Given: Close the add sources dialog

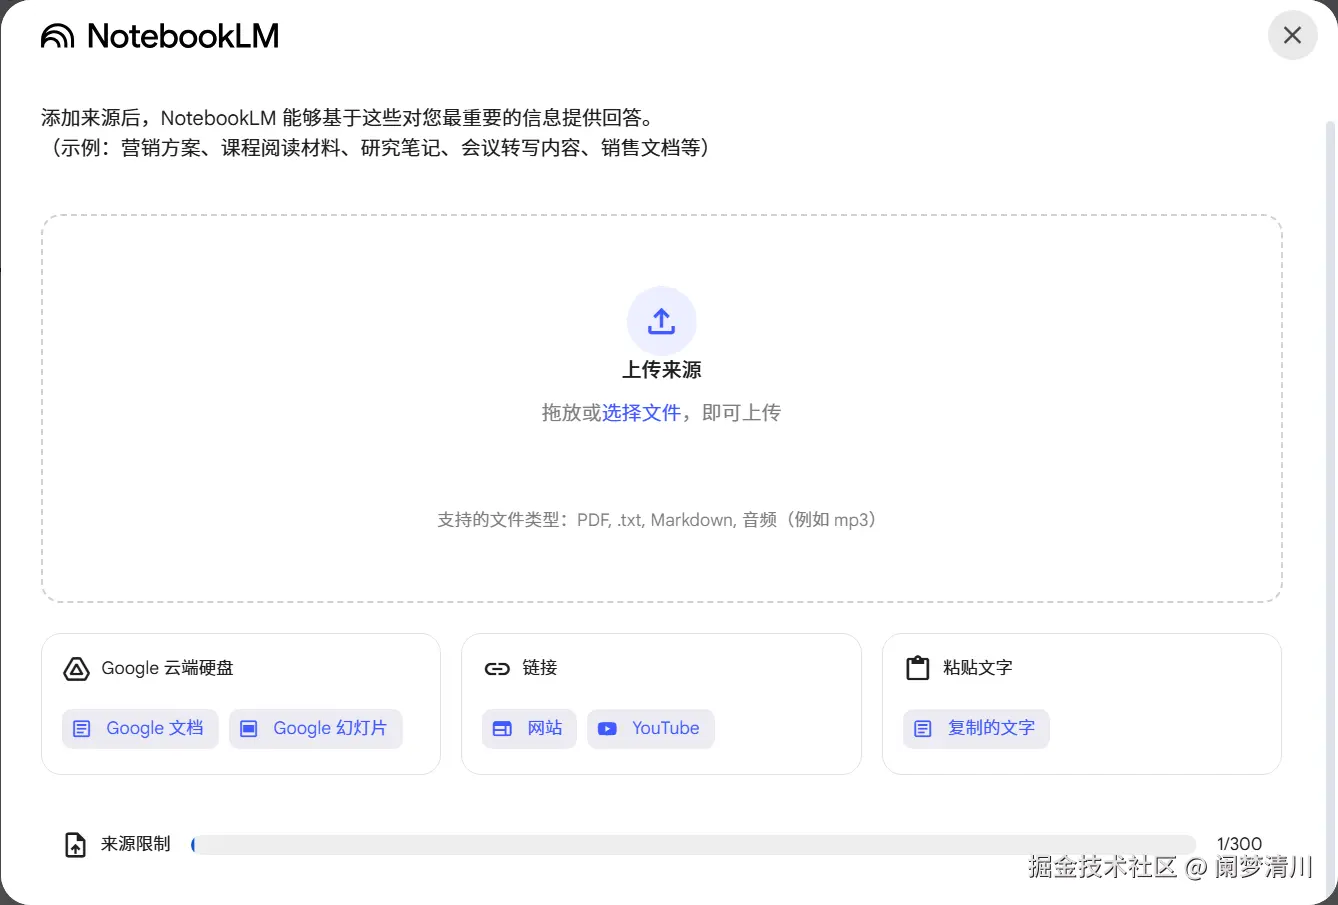Looking at the screenshot, I should (1292, 35).
